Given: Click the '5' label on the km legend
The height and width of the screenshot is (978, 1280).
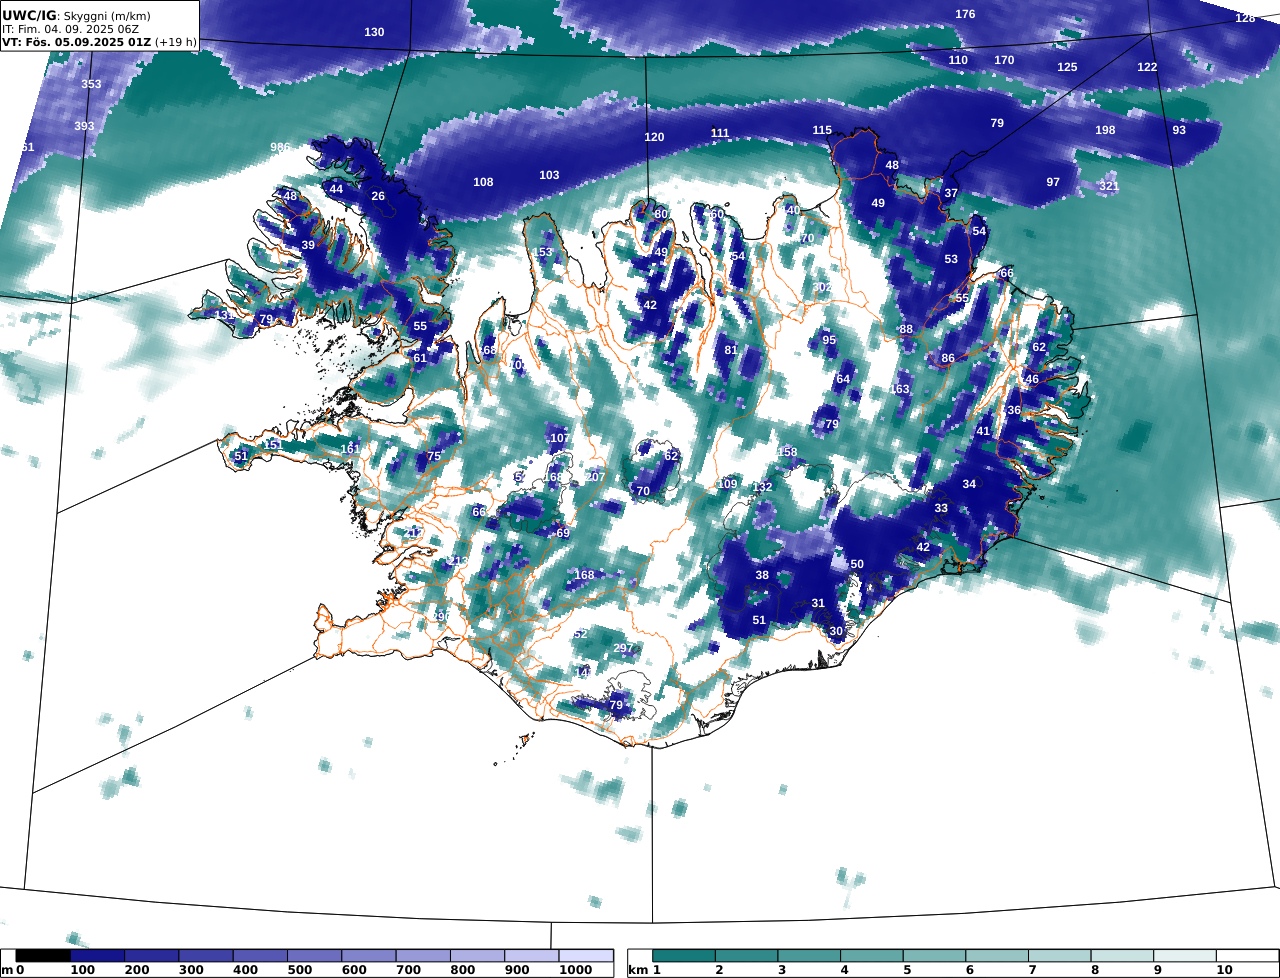Looking at the screenshot, I should [x=906, y=970].
